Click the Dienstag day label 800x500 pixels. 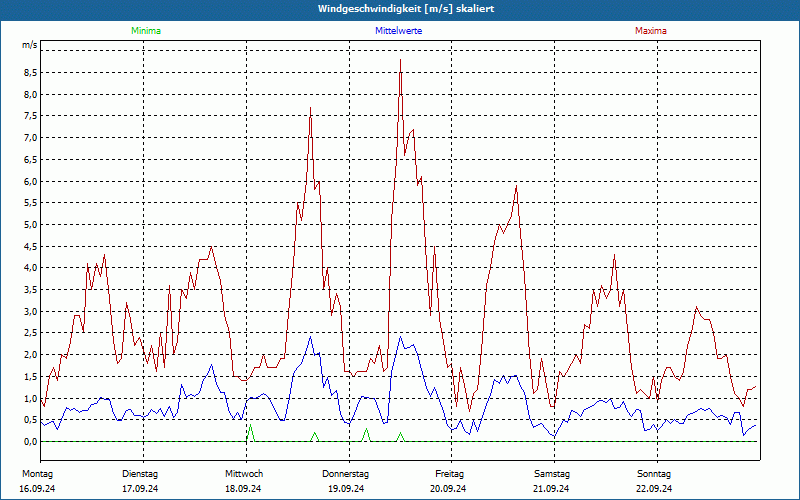pyautogui.click(x=140, y=474)
